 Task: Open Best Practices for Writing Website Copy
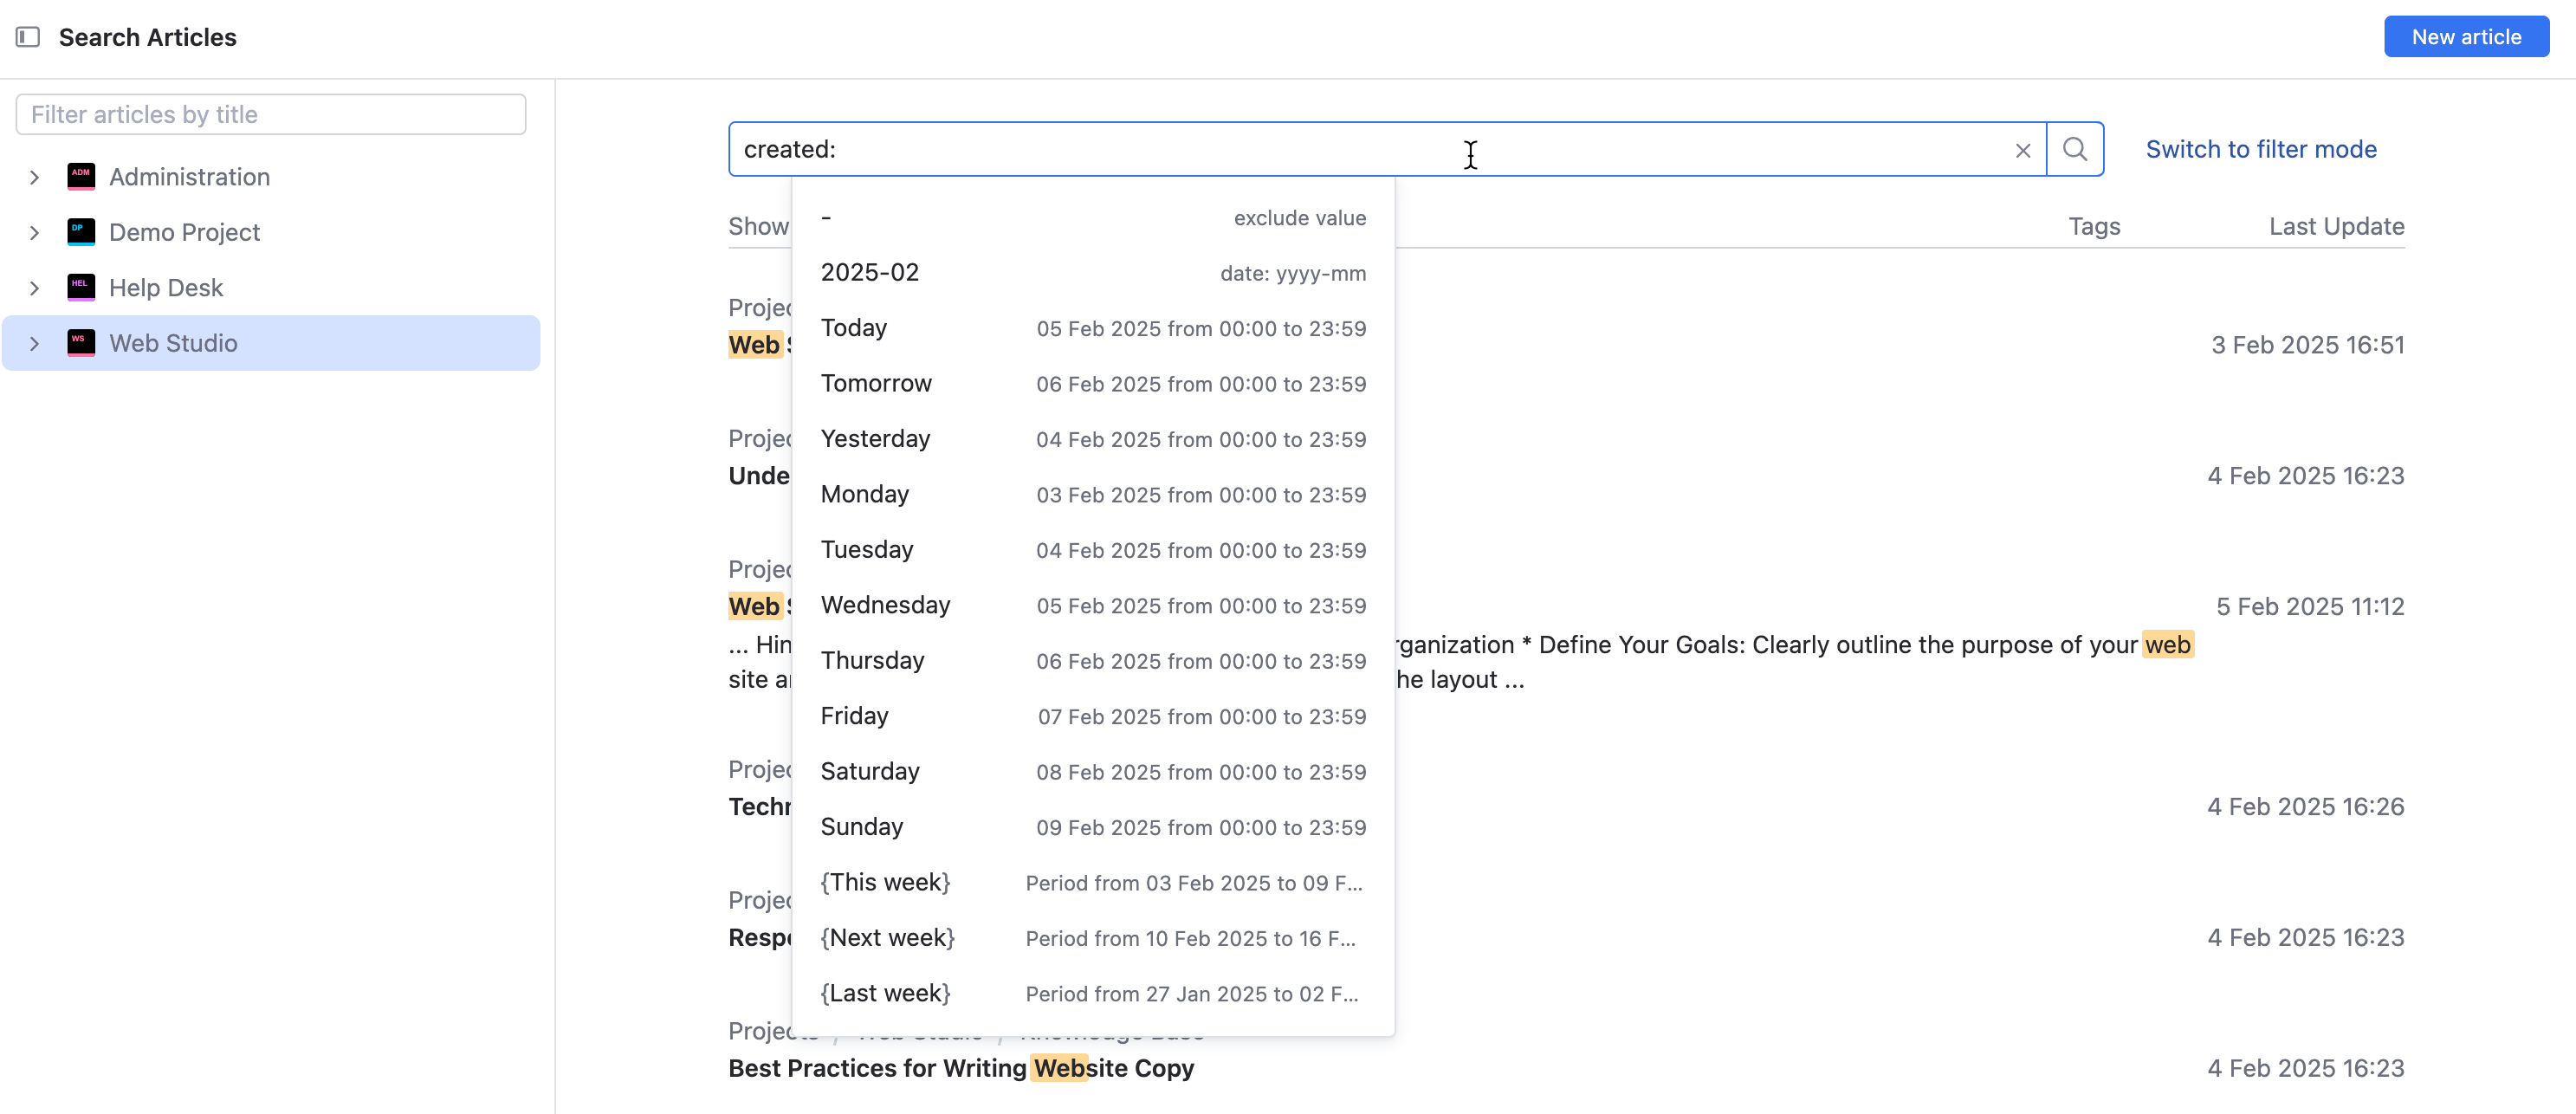[960, 1068]
